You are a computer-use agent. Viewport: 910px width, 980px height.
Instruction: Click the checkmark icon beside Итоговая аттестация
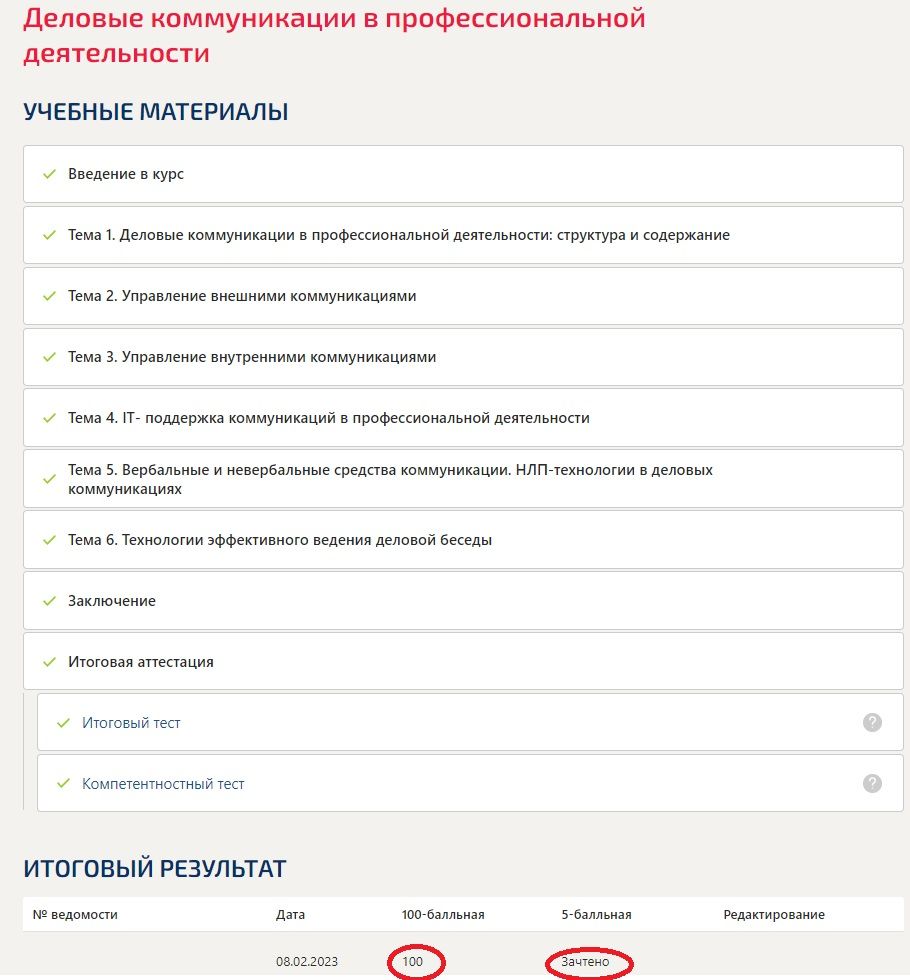click(x=49, y=662)
